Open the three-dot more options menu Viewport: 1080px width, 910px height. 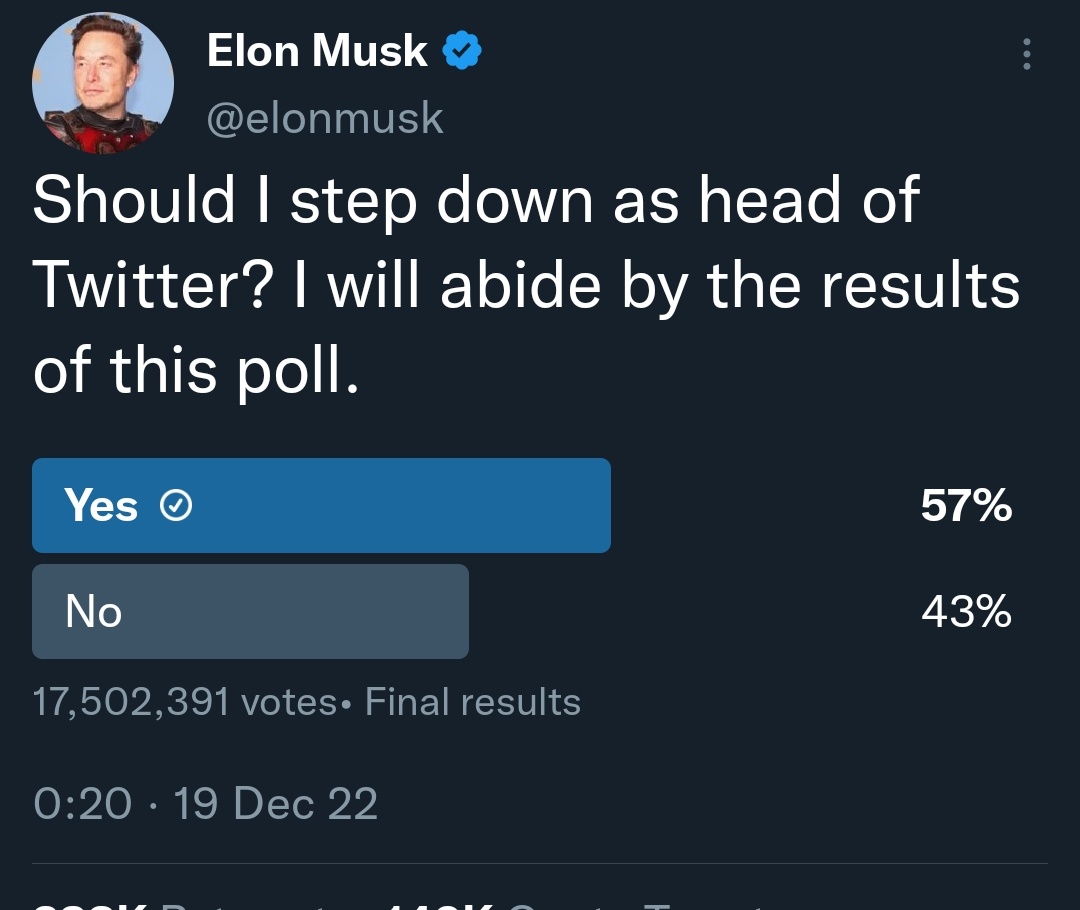click(1026, 54)
